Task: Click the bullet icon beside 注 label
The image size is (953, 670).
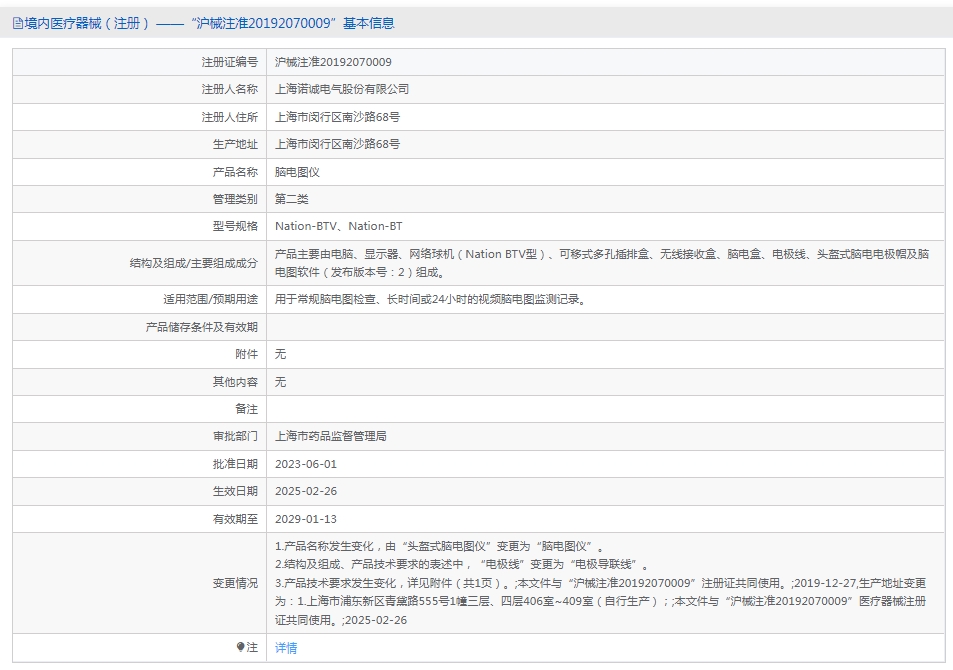Action: tap(241, 647)
